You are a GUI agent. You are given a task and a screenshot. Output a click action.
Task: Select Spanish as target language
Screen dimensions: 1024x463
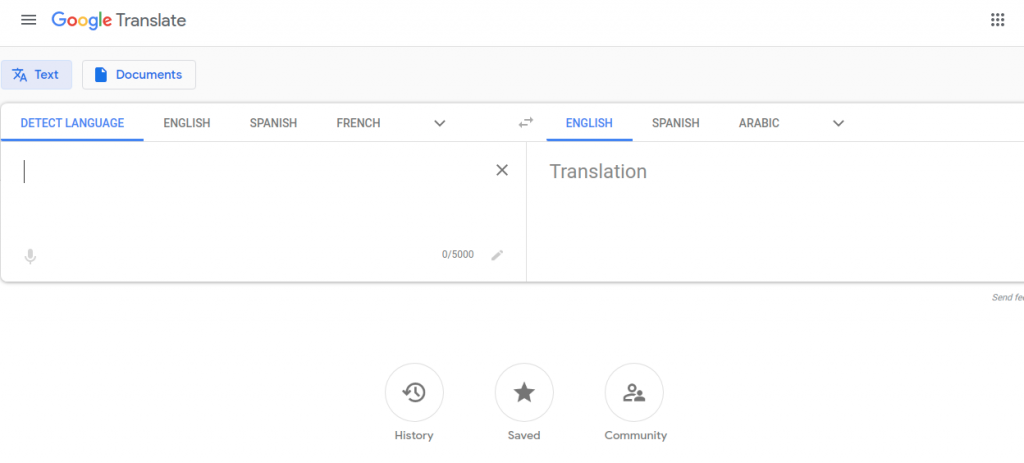click(x=675, y=123)
